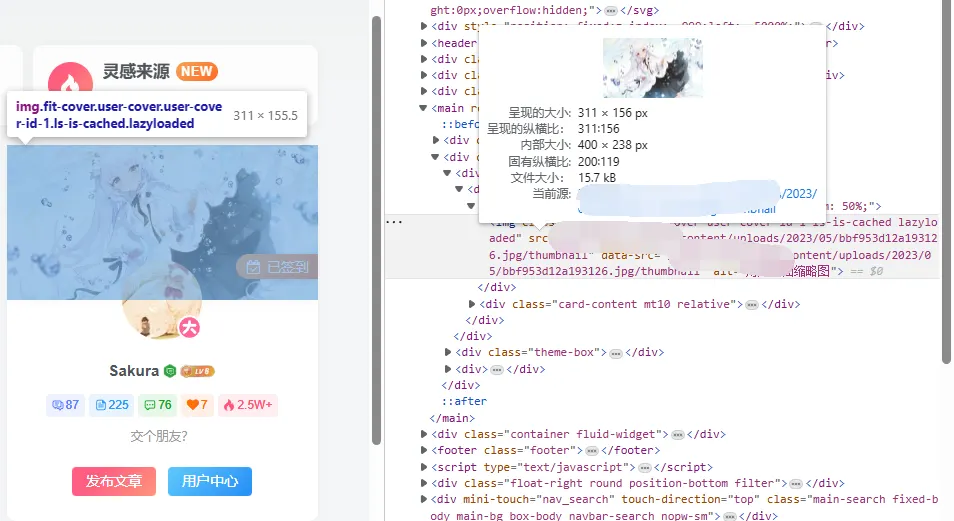Screen dimensions: 954x521
Task: Click the 文件大小 15.7 kB value
Action: [597, 178]
